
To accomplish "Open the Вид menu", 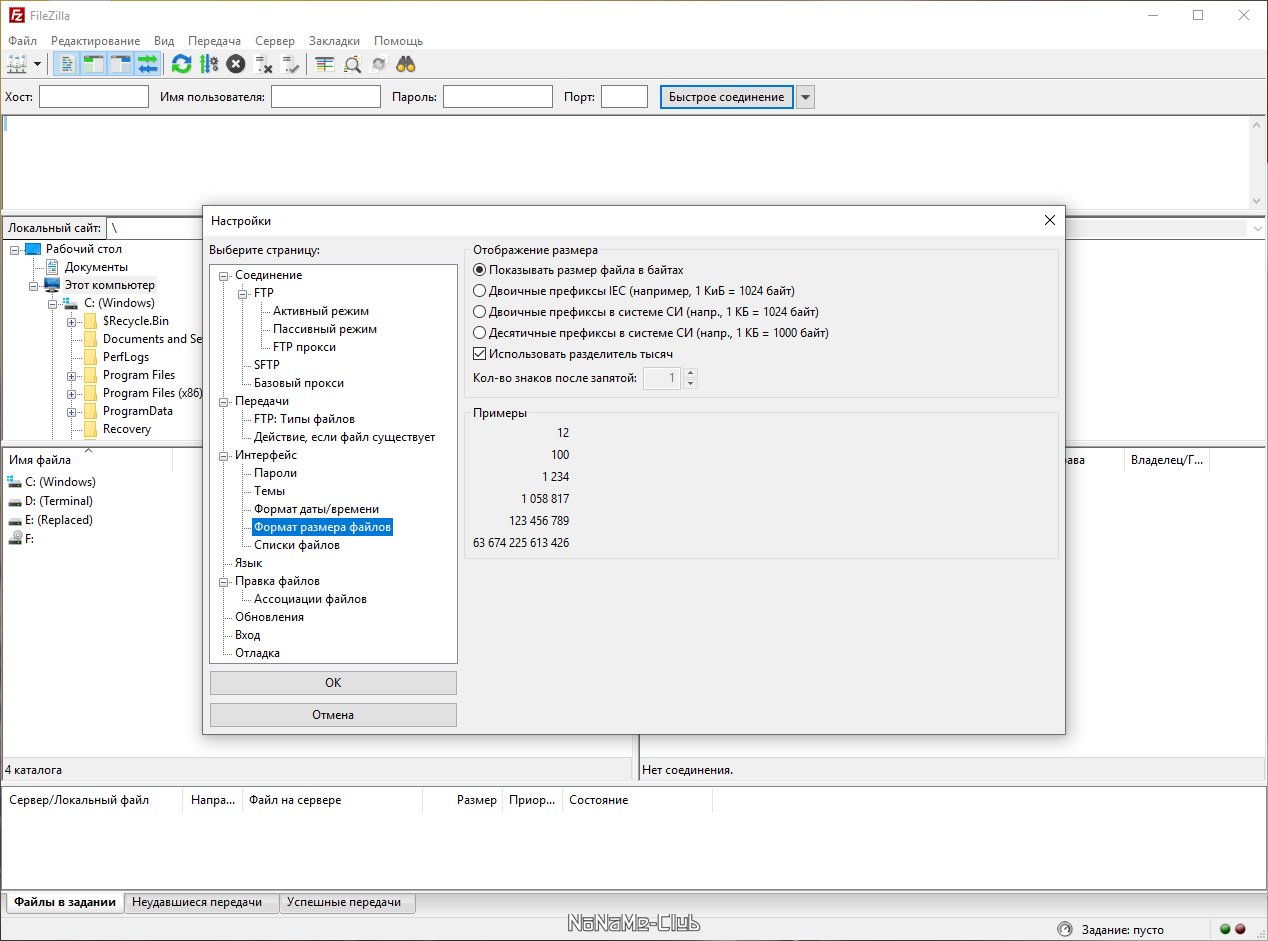I will tap(164, 41).
